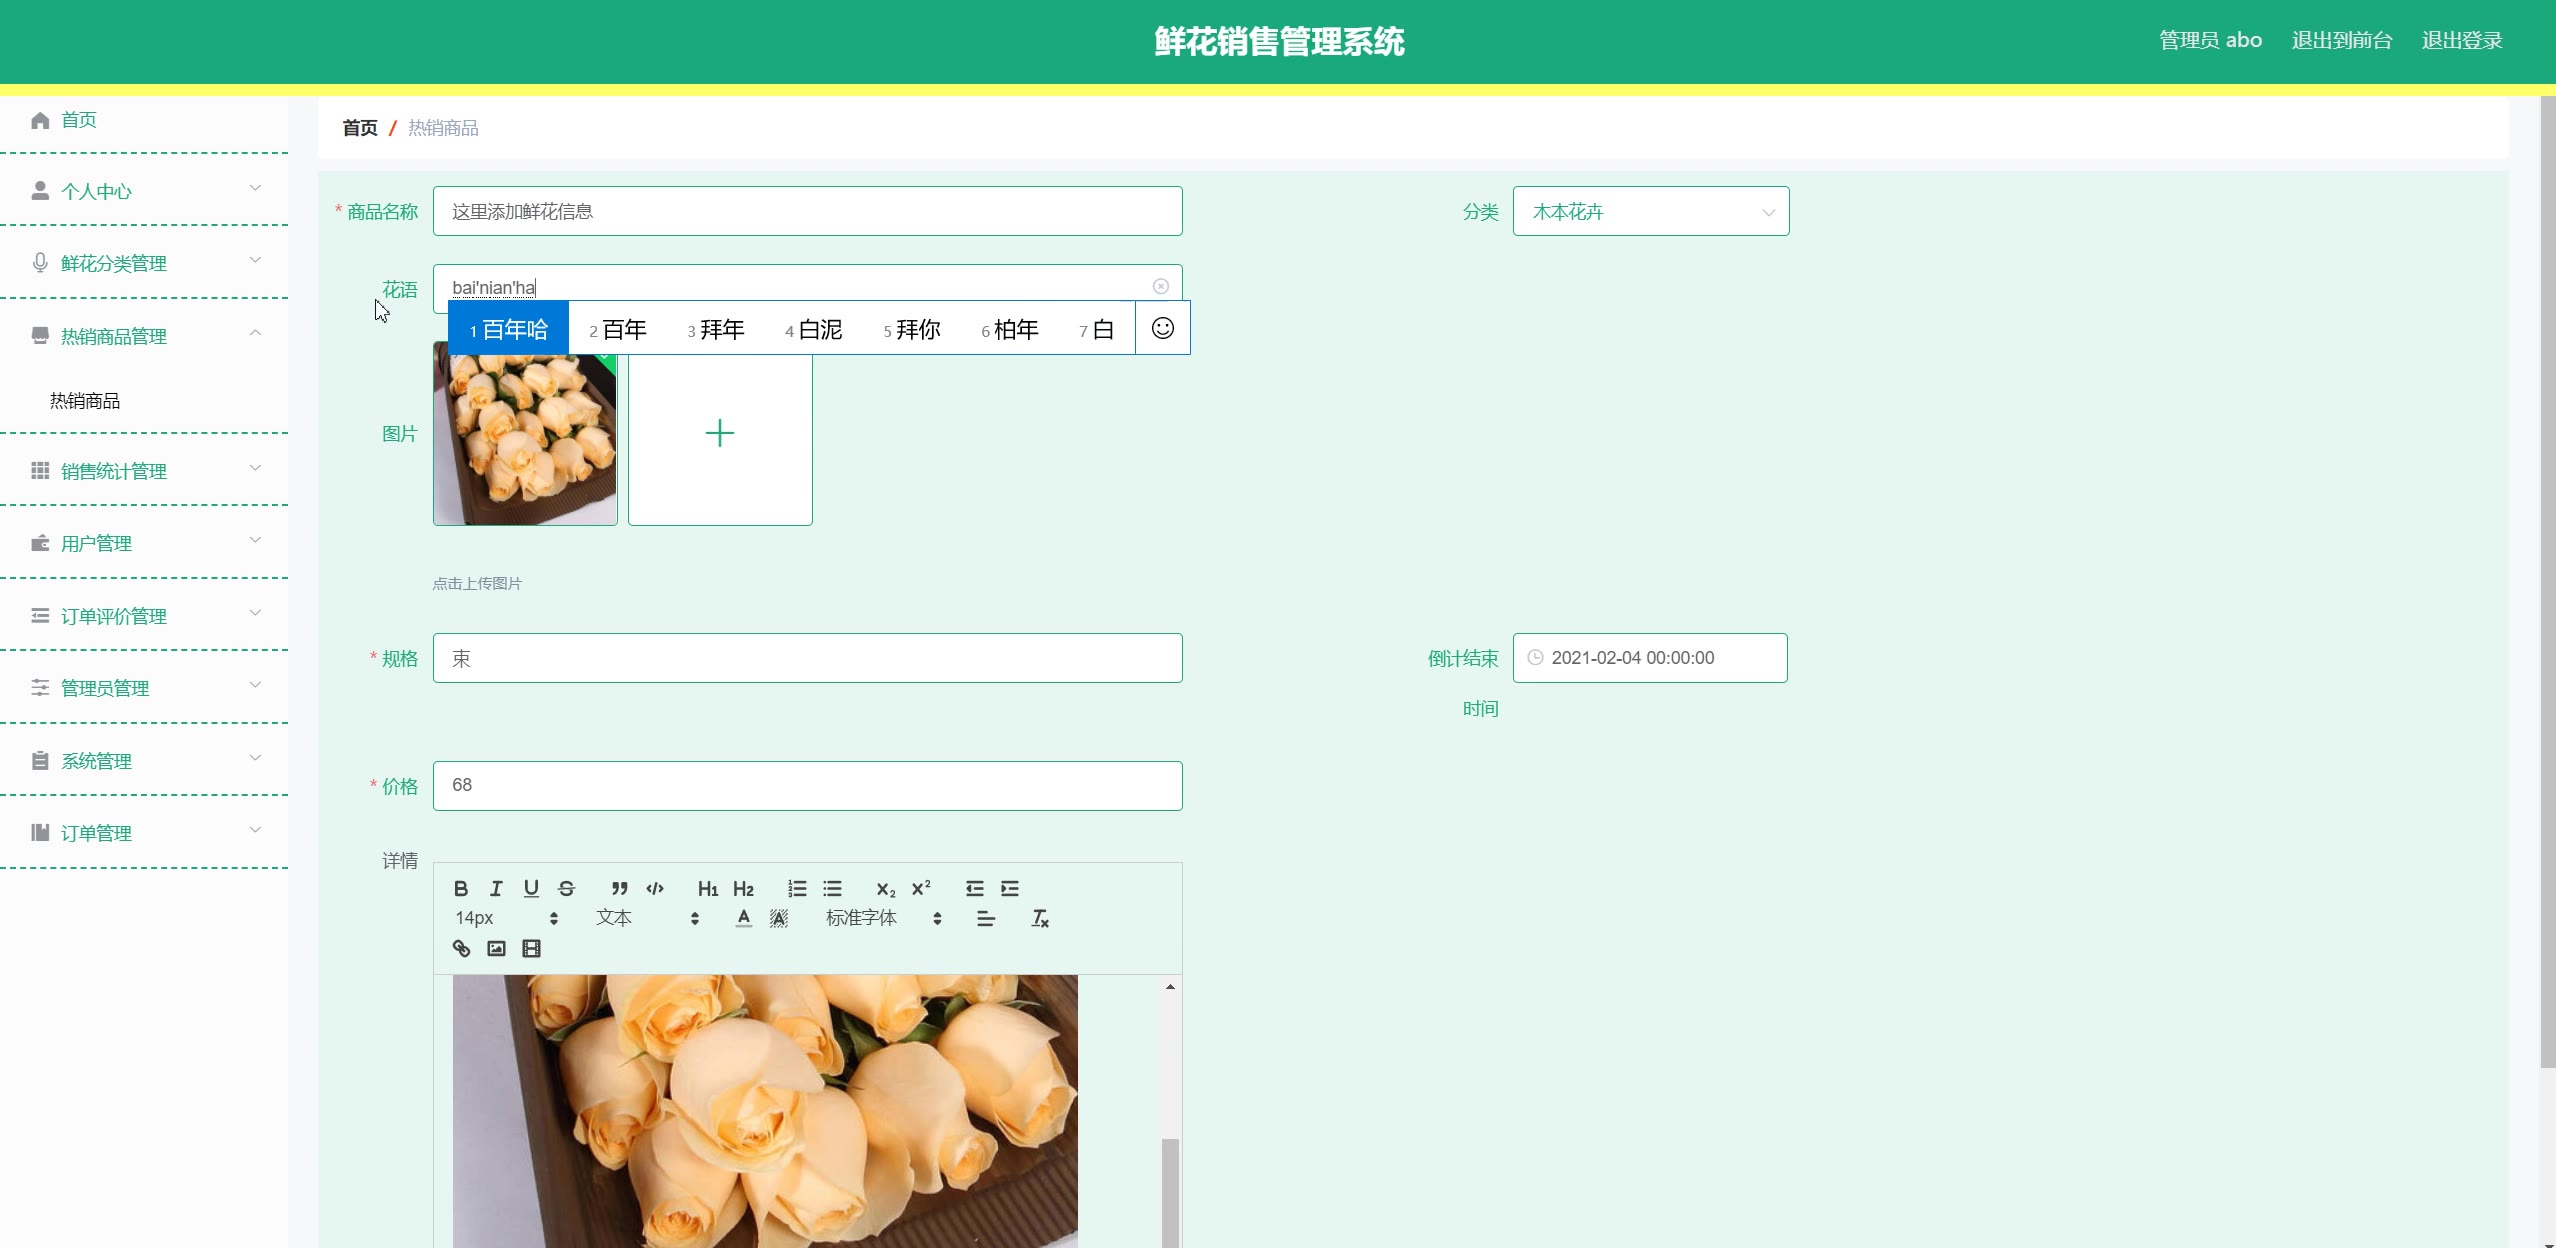Image resolution: width=2556 pixels, height=1248 pixels.
Task: Clear text formatting in the editor
Action: [1039, 918]
